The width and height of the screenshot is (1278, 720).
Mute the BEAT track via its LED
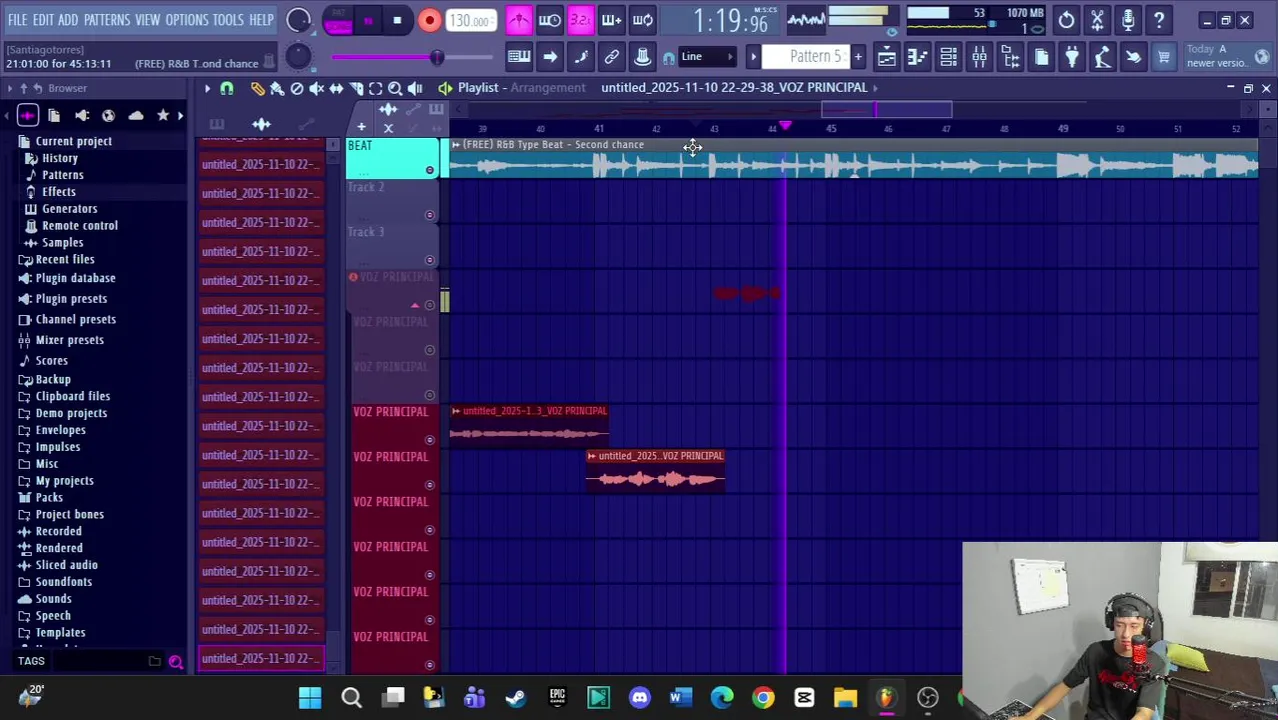tap(430, 170)
